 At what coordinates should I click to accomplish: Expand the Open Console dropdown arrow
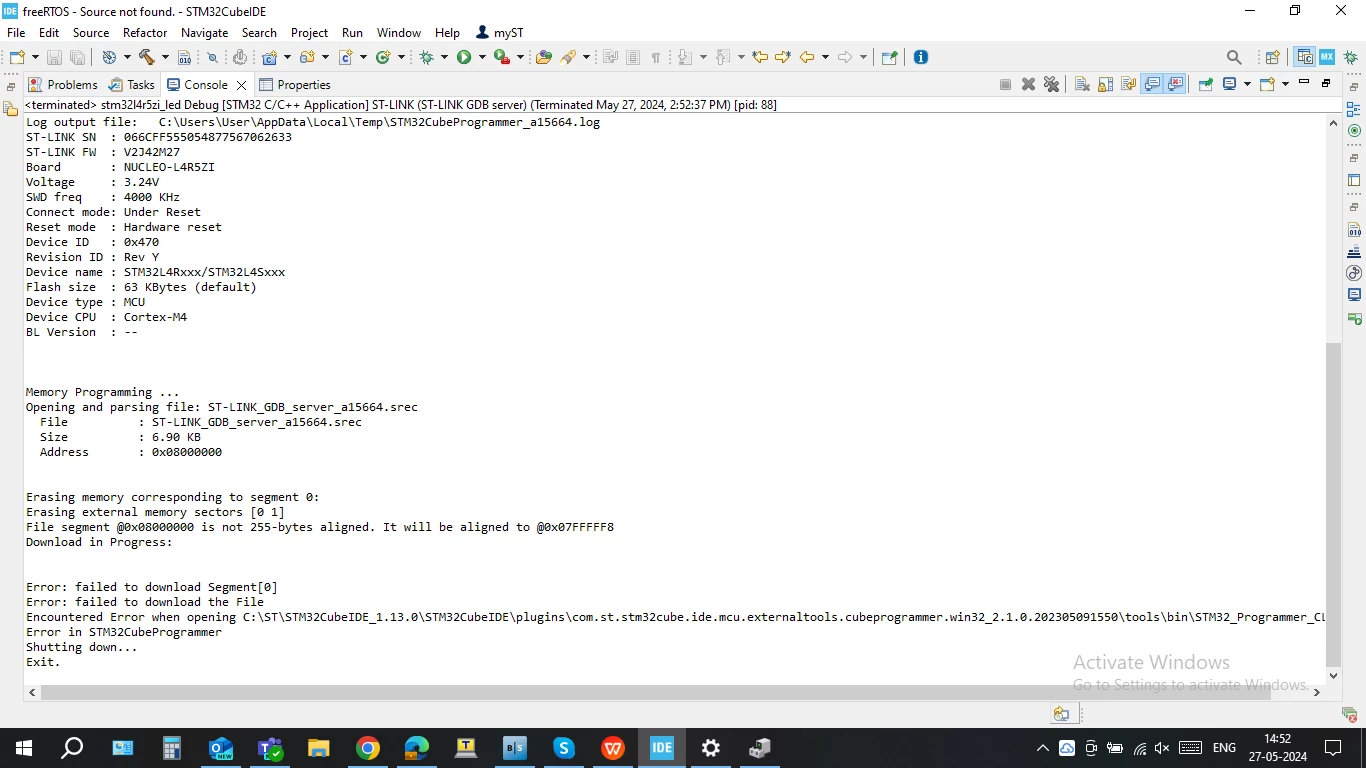click(1285, 85)
